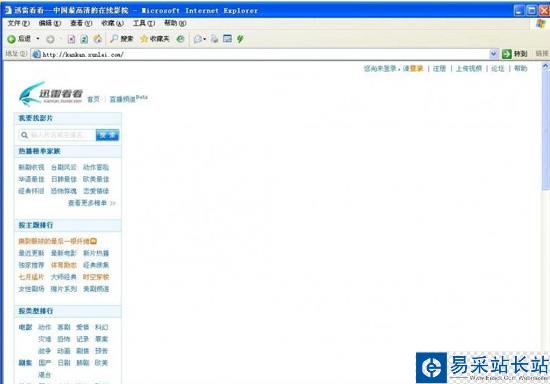Go to the 首页 home link
The image size is (550, 384).
[93, 99]
